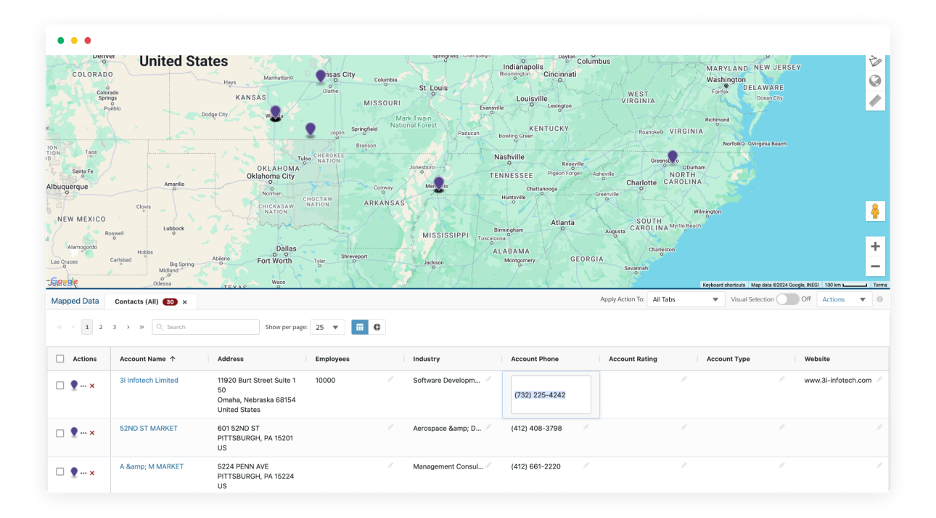Switch to chart view icon
Image resolution: width=936 pixels, height=518 pixels.
tap(377, 327)
